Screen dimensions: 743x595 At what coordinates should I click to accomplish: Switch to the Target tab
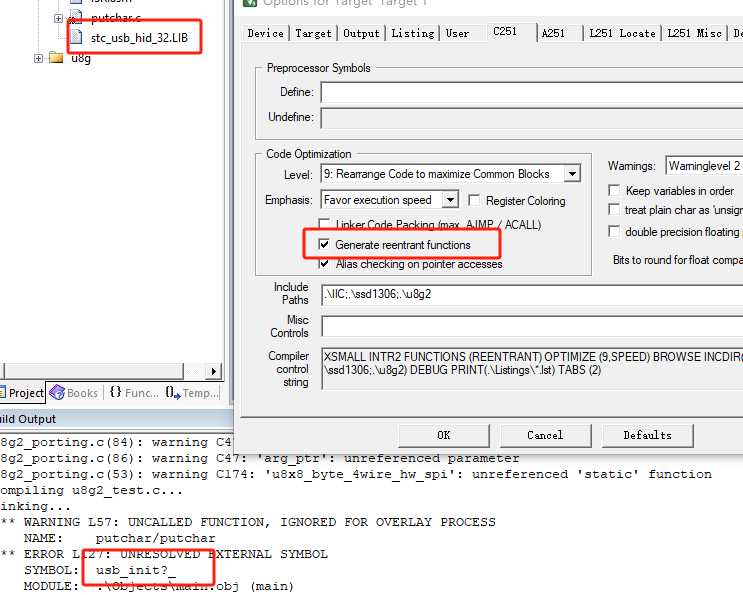pos(313,33)
